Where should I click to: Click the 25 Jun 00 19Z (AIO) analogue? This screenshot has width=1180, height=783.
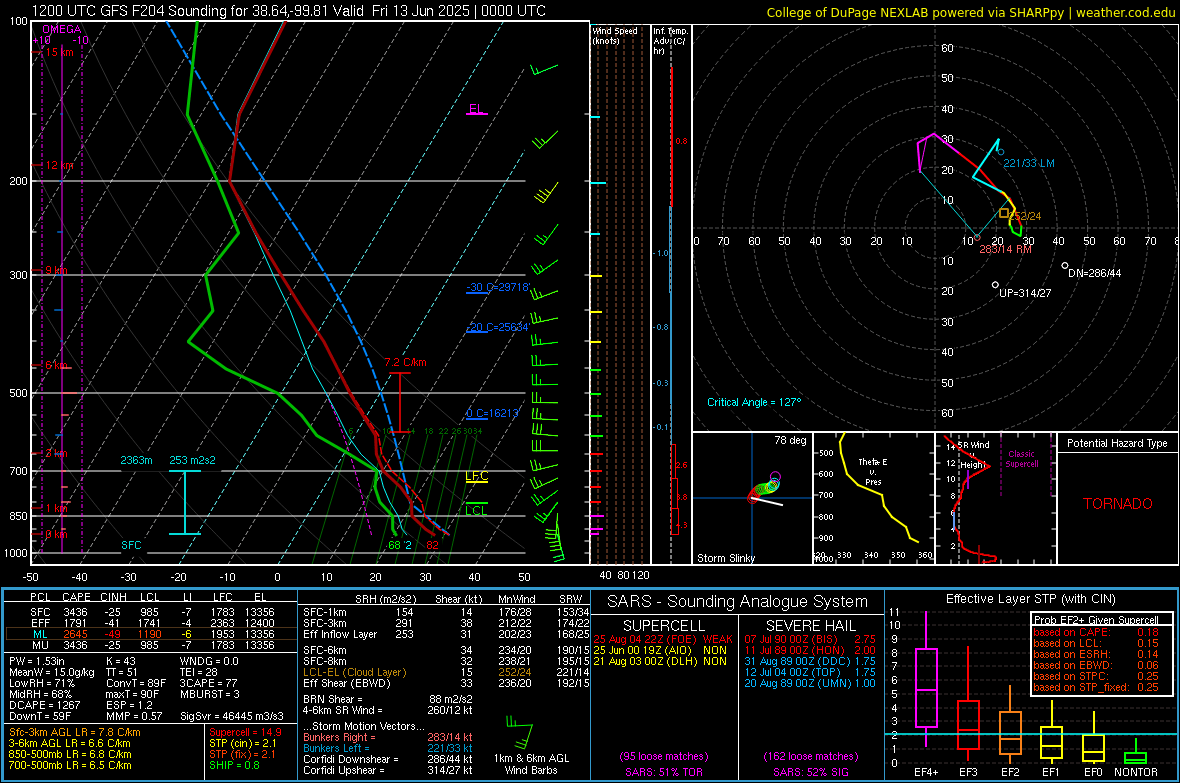660,650
